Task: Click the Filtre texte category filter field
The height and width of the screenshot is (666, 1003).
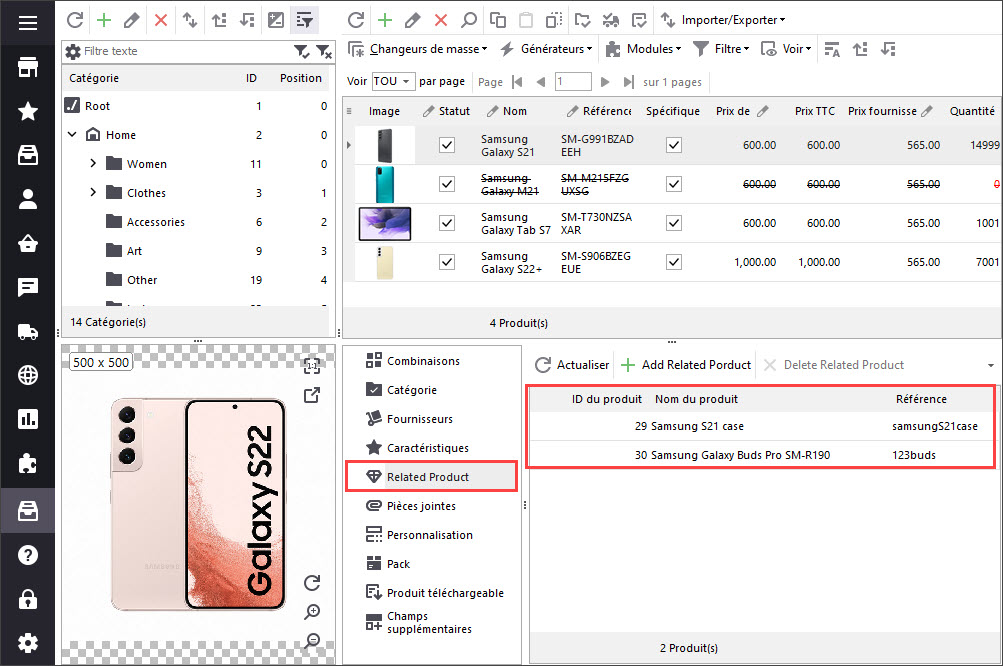Action: [x=186, y=51]
